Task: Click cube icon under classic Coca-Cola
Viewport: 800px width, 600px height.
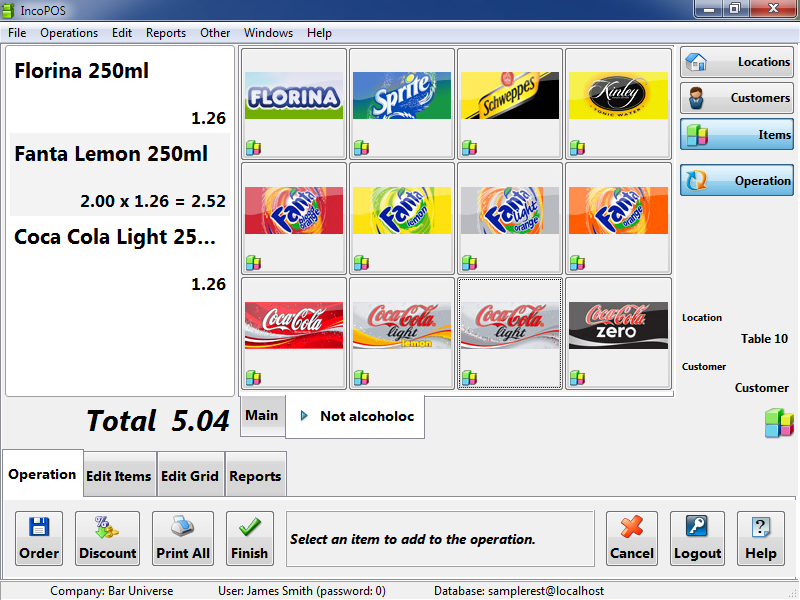Action: click(254, 378)
